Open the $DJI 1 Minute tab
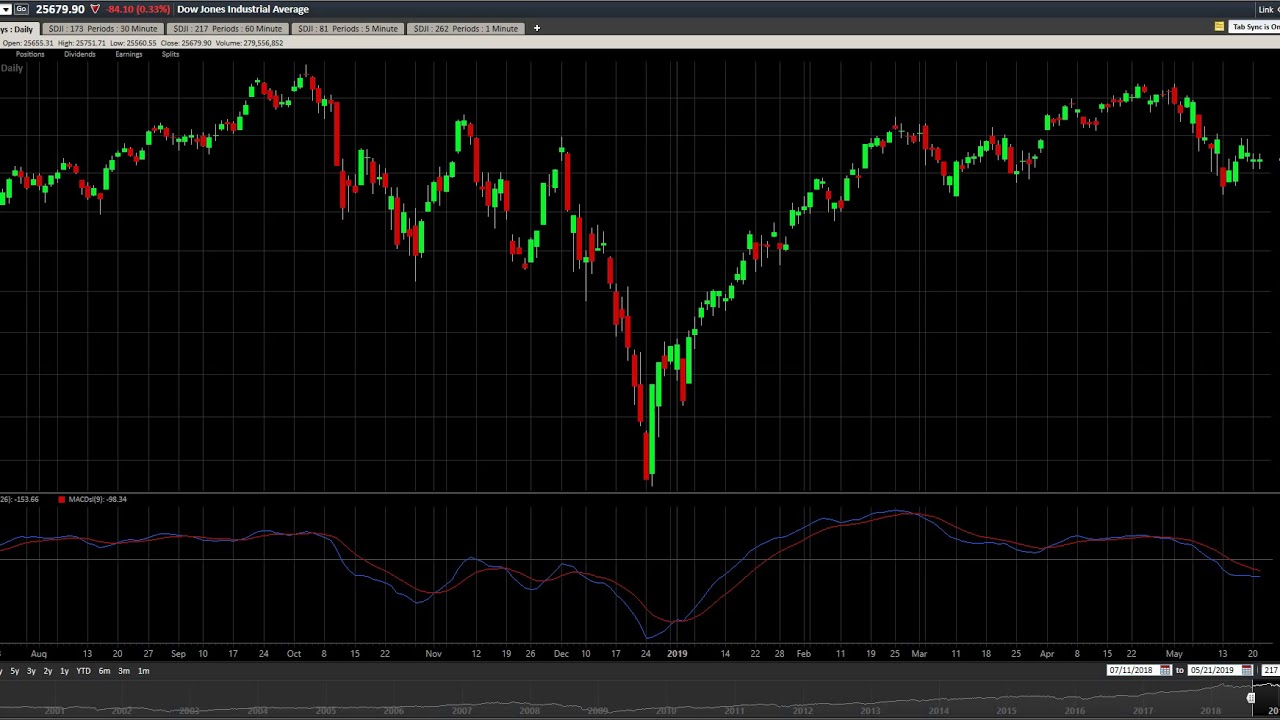 (x=465, y=29)
